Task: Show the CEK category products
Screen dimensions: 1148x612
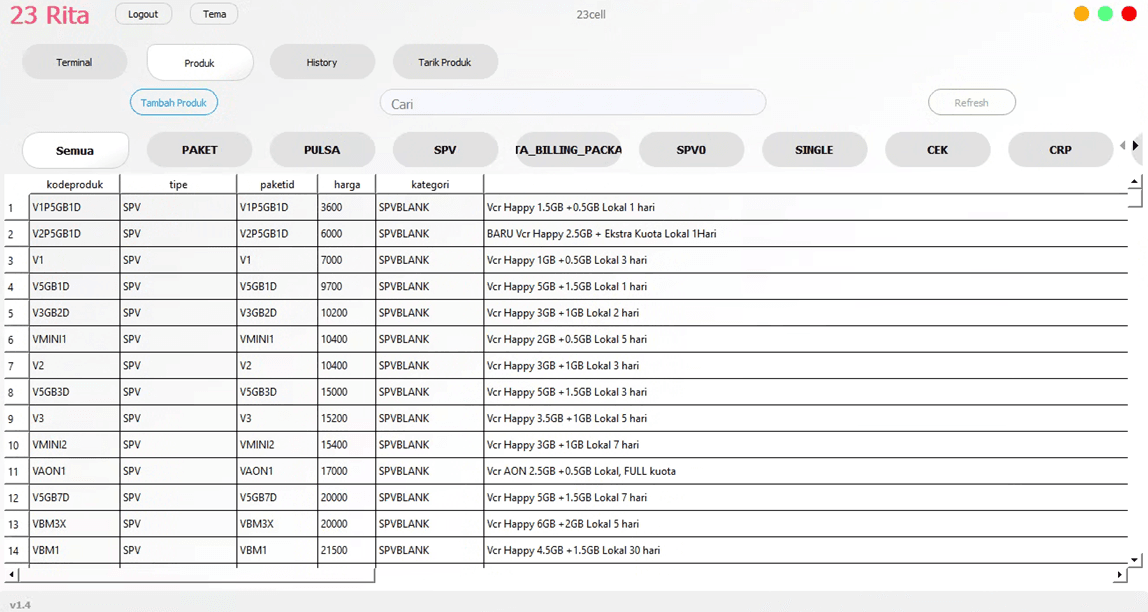Action: (x=937, y=150)
